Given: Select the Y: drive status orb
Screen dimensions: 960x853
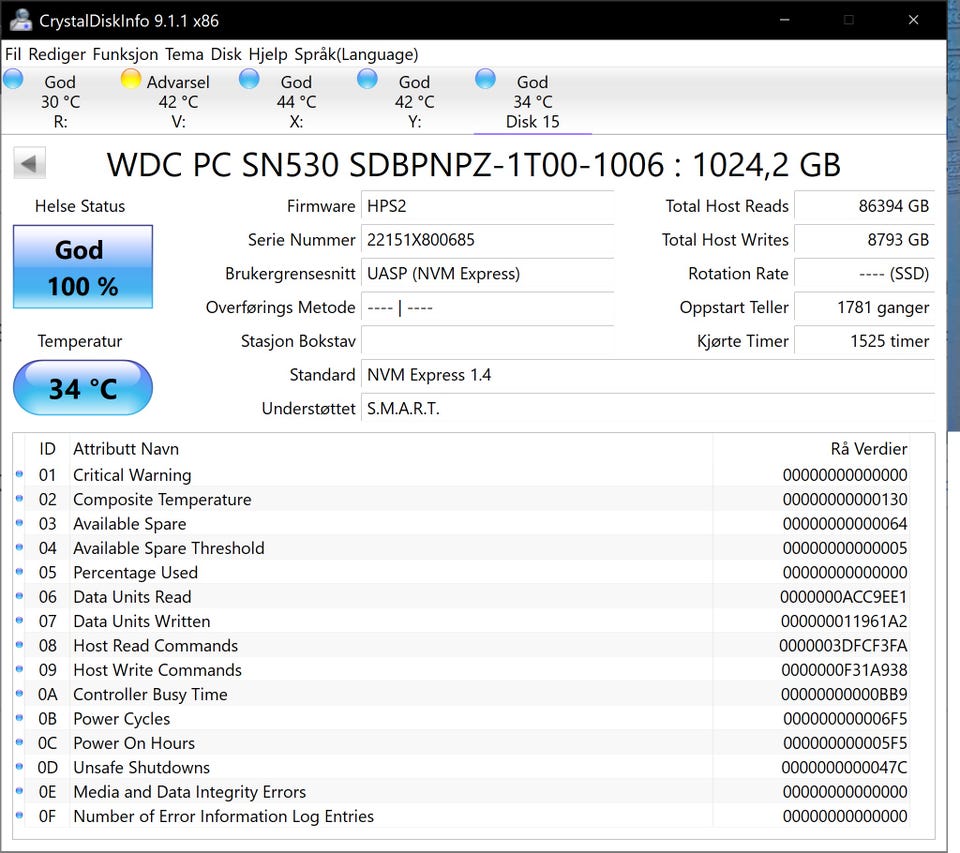Looking at the screenshot, I should click(x=367, y=80).
